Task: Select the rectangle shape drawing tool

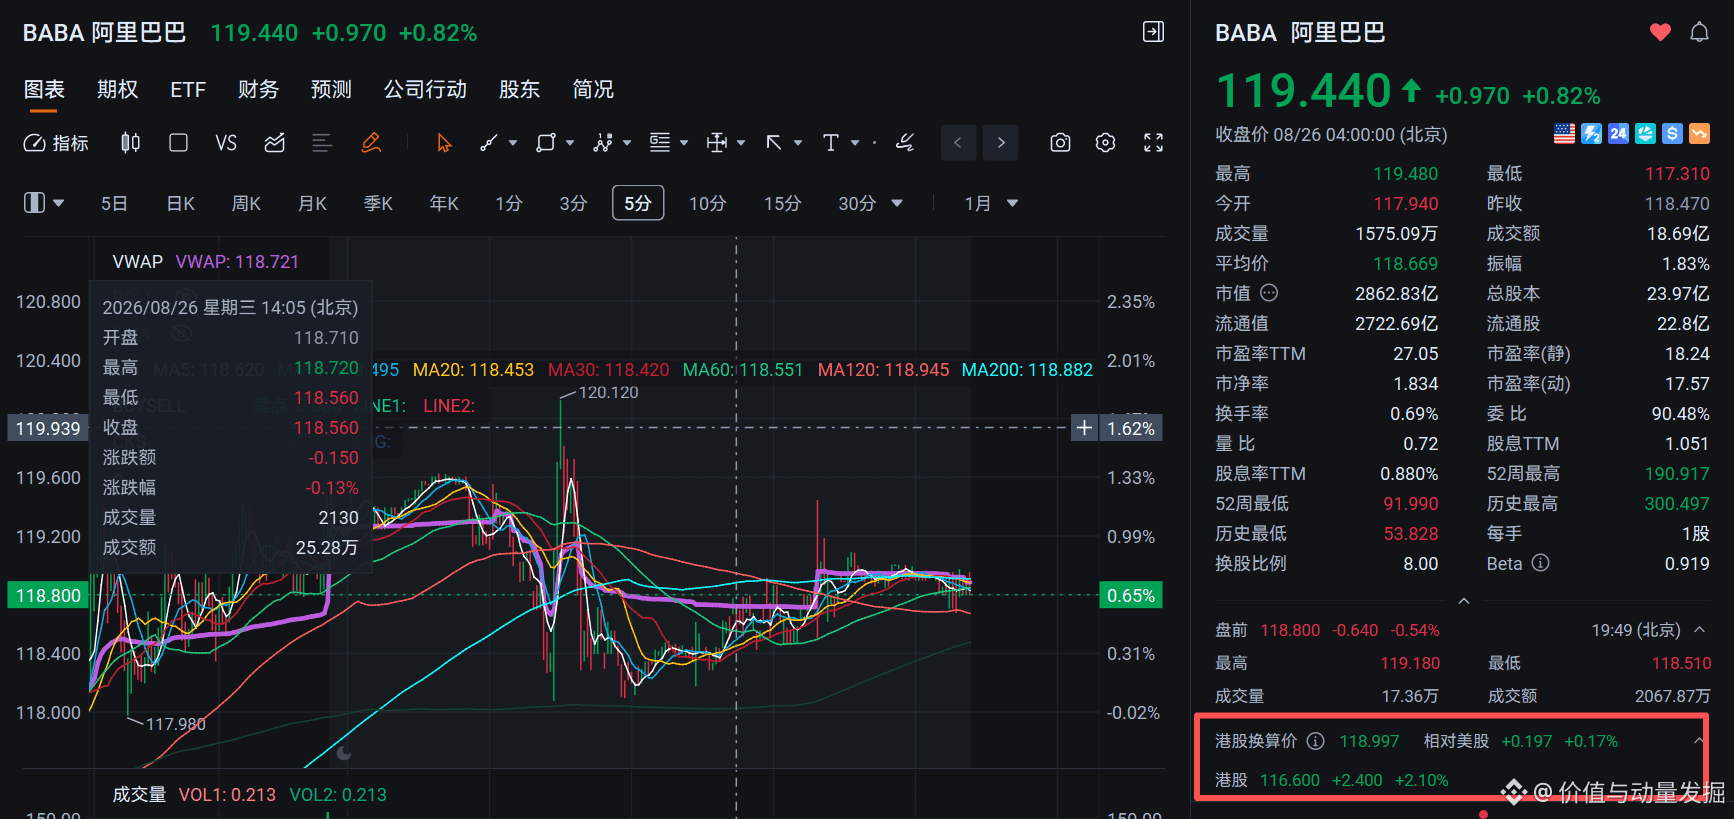Action: (545, 143)
